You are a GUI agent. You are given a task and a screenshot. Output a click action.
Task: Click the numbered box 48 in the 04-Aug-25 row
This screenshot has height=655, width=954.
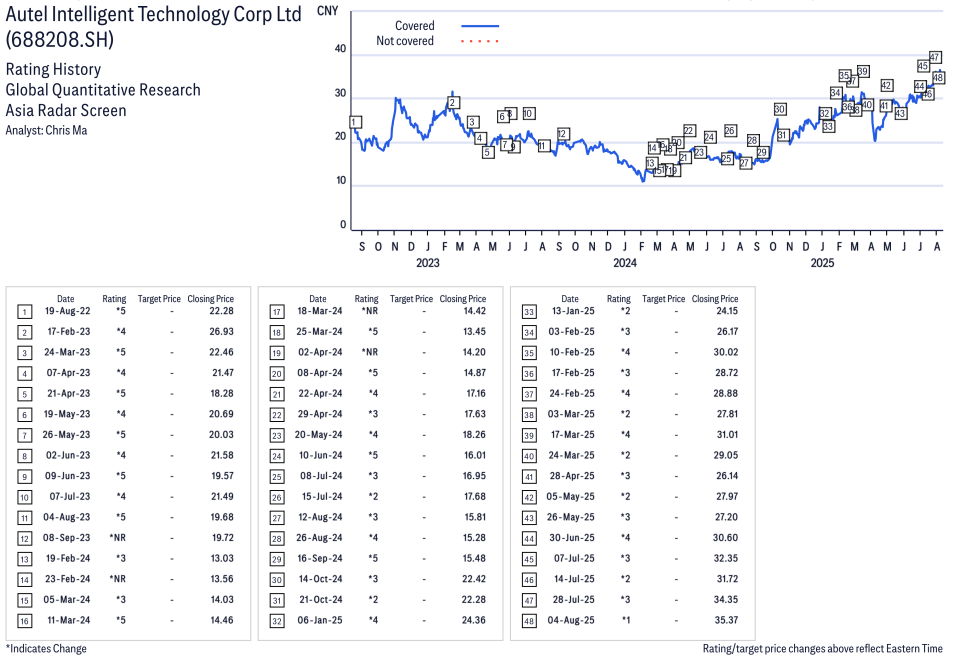point(529,621)
